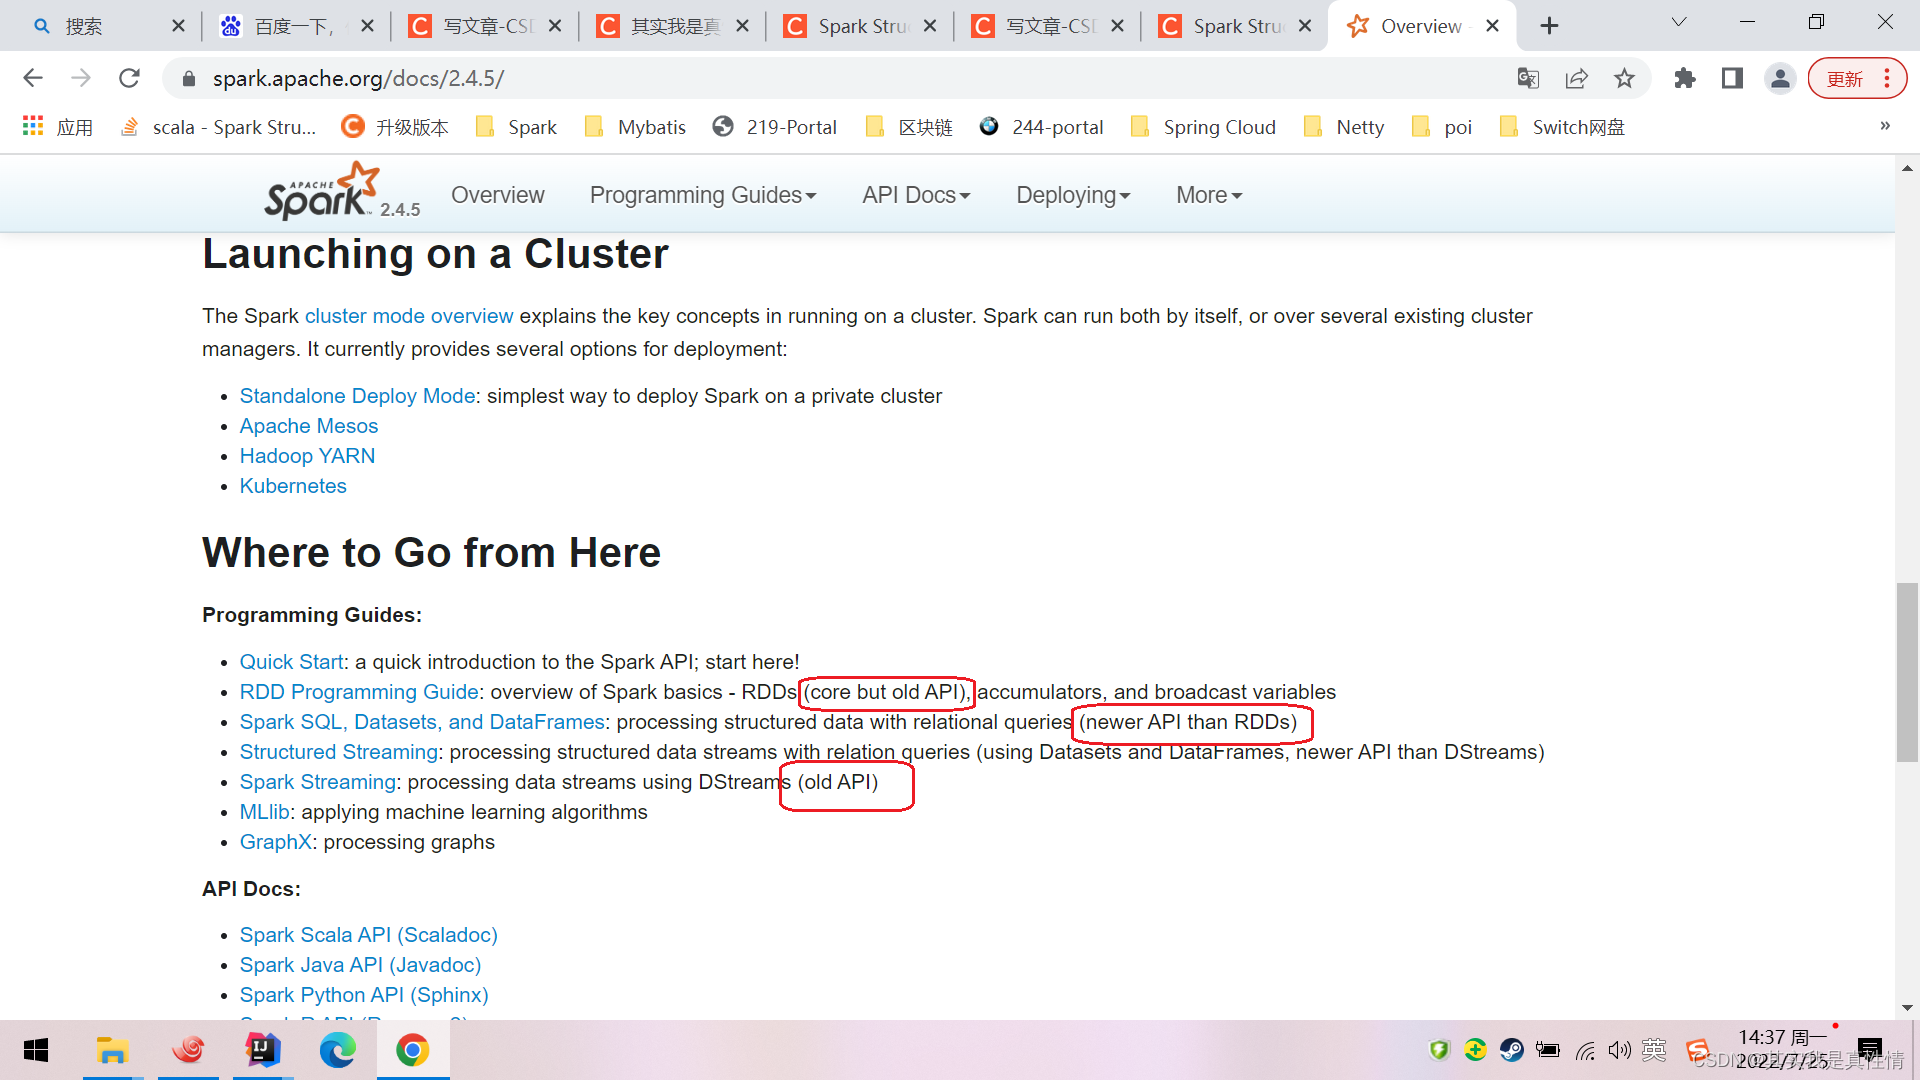1920x1080 pixels.
Task: Open a new browser tab
Action: pyautogui.click(x=1549, y=26)
